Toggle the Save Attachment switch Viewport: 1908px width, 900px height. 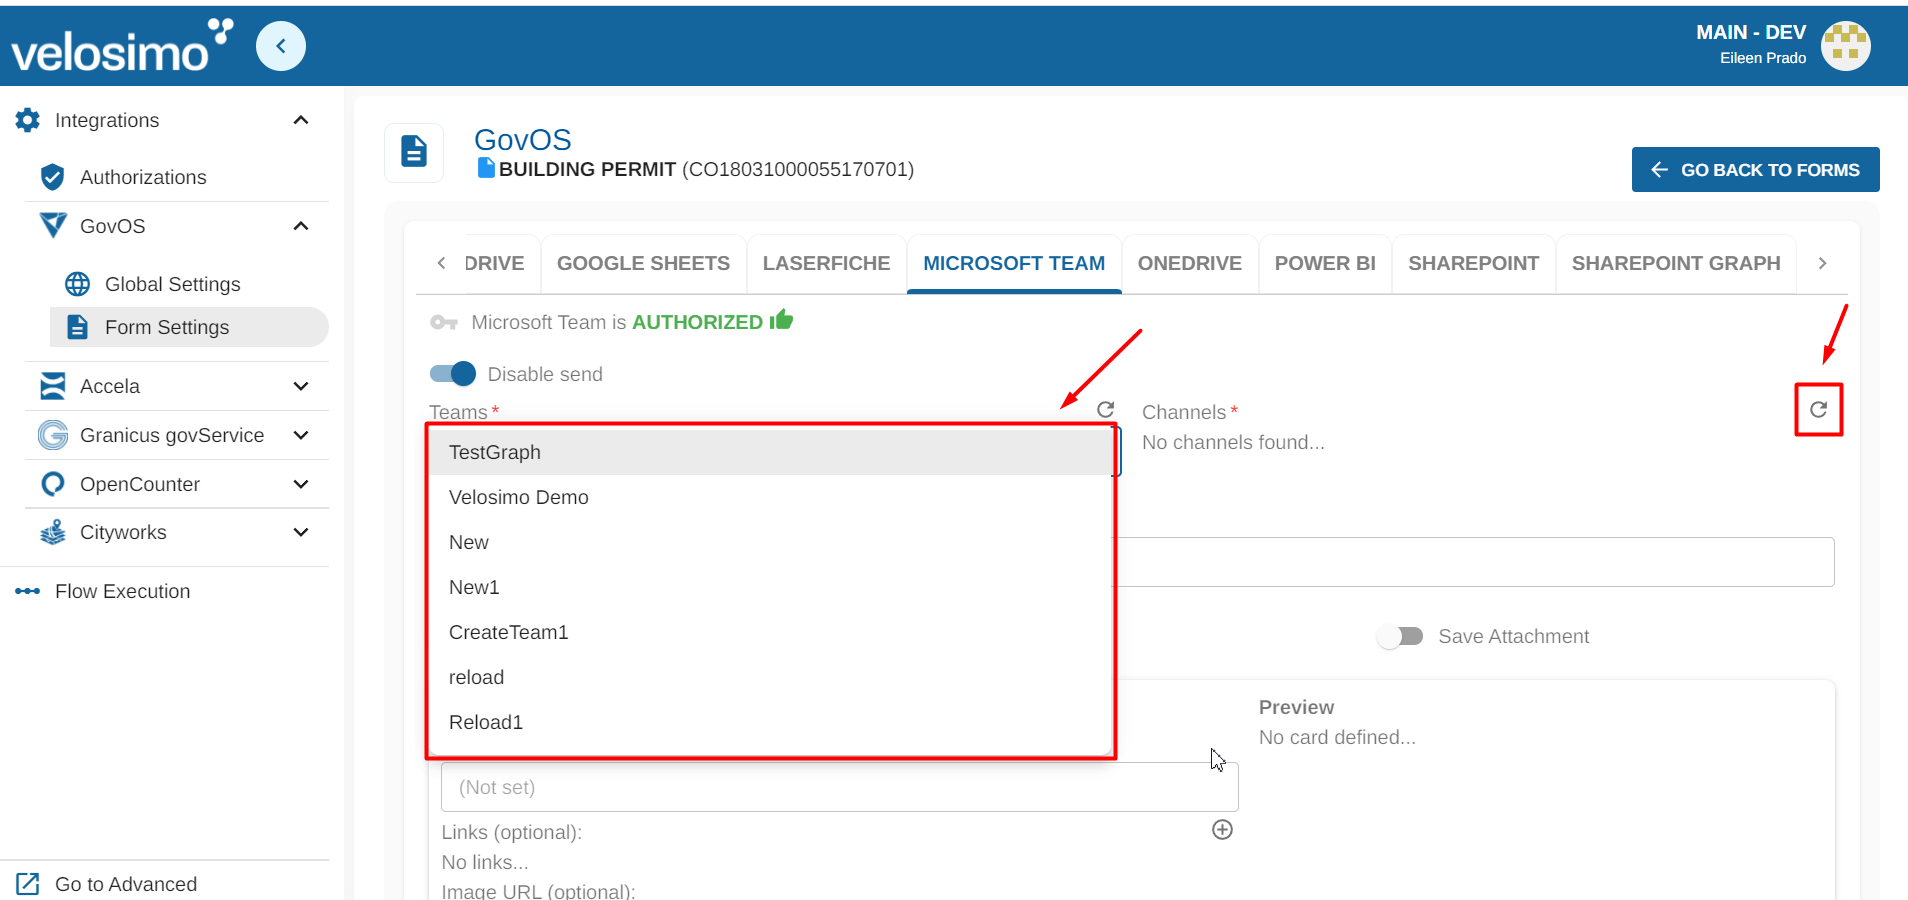click(x=1400, y=636)
